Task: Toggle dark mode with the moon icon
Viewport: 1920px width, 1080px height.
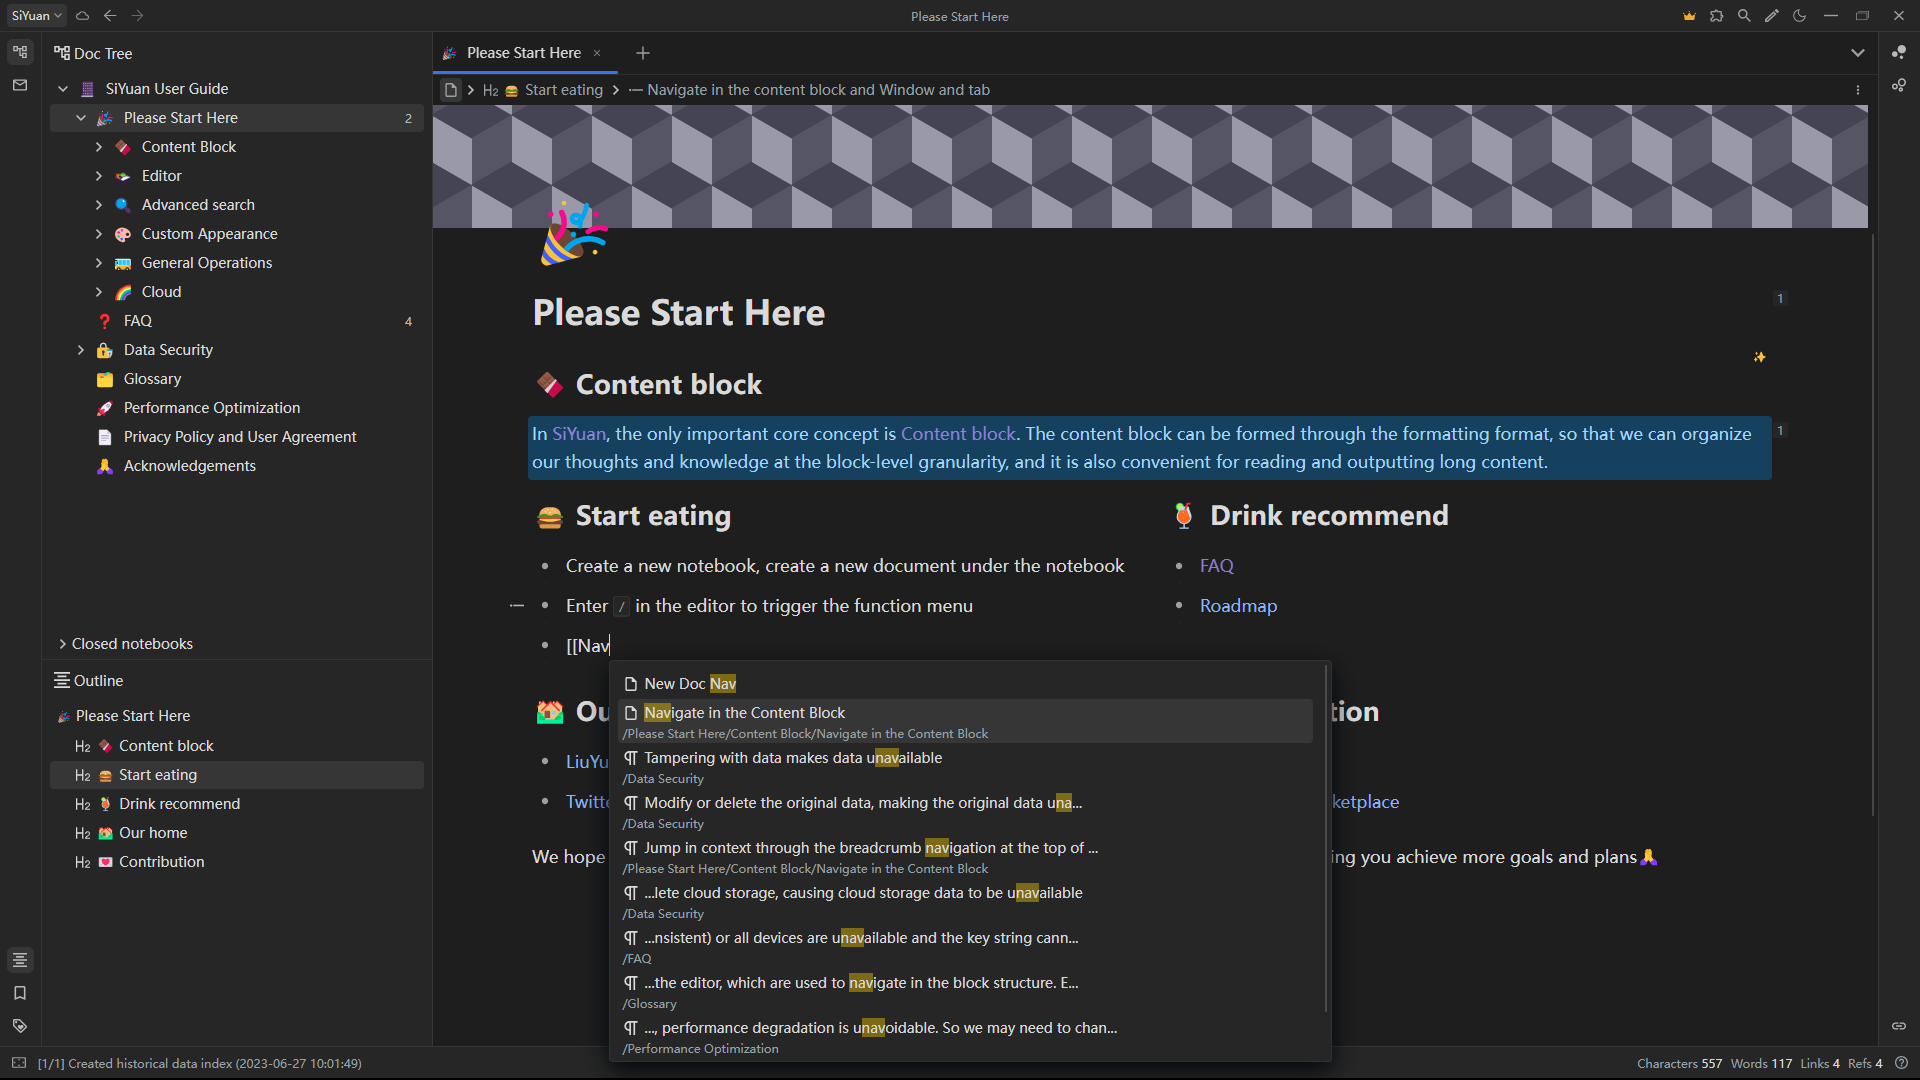Action: pos(1800,16)
